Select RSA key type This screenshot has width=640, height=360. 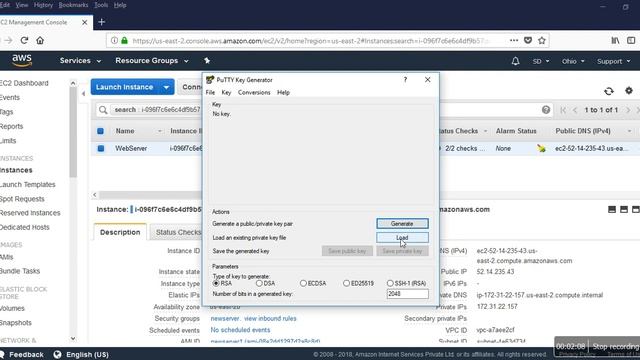[216, 283]
